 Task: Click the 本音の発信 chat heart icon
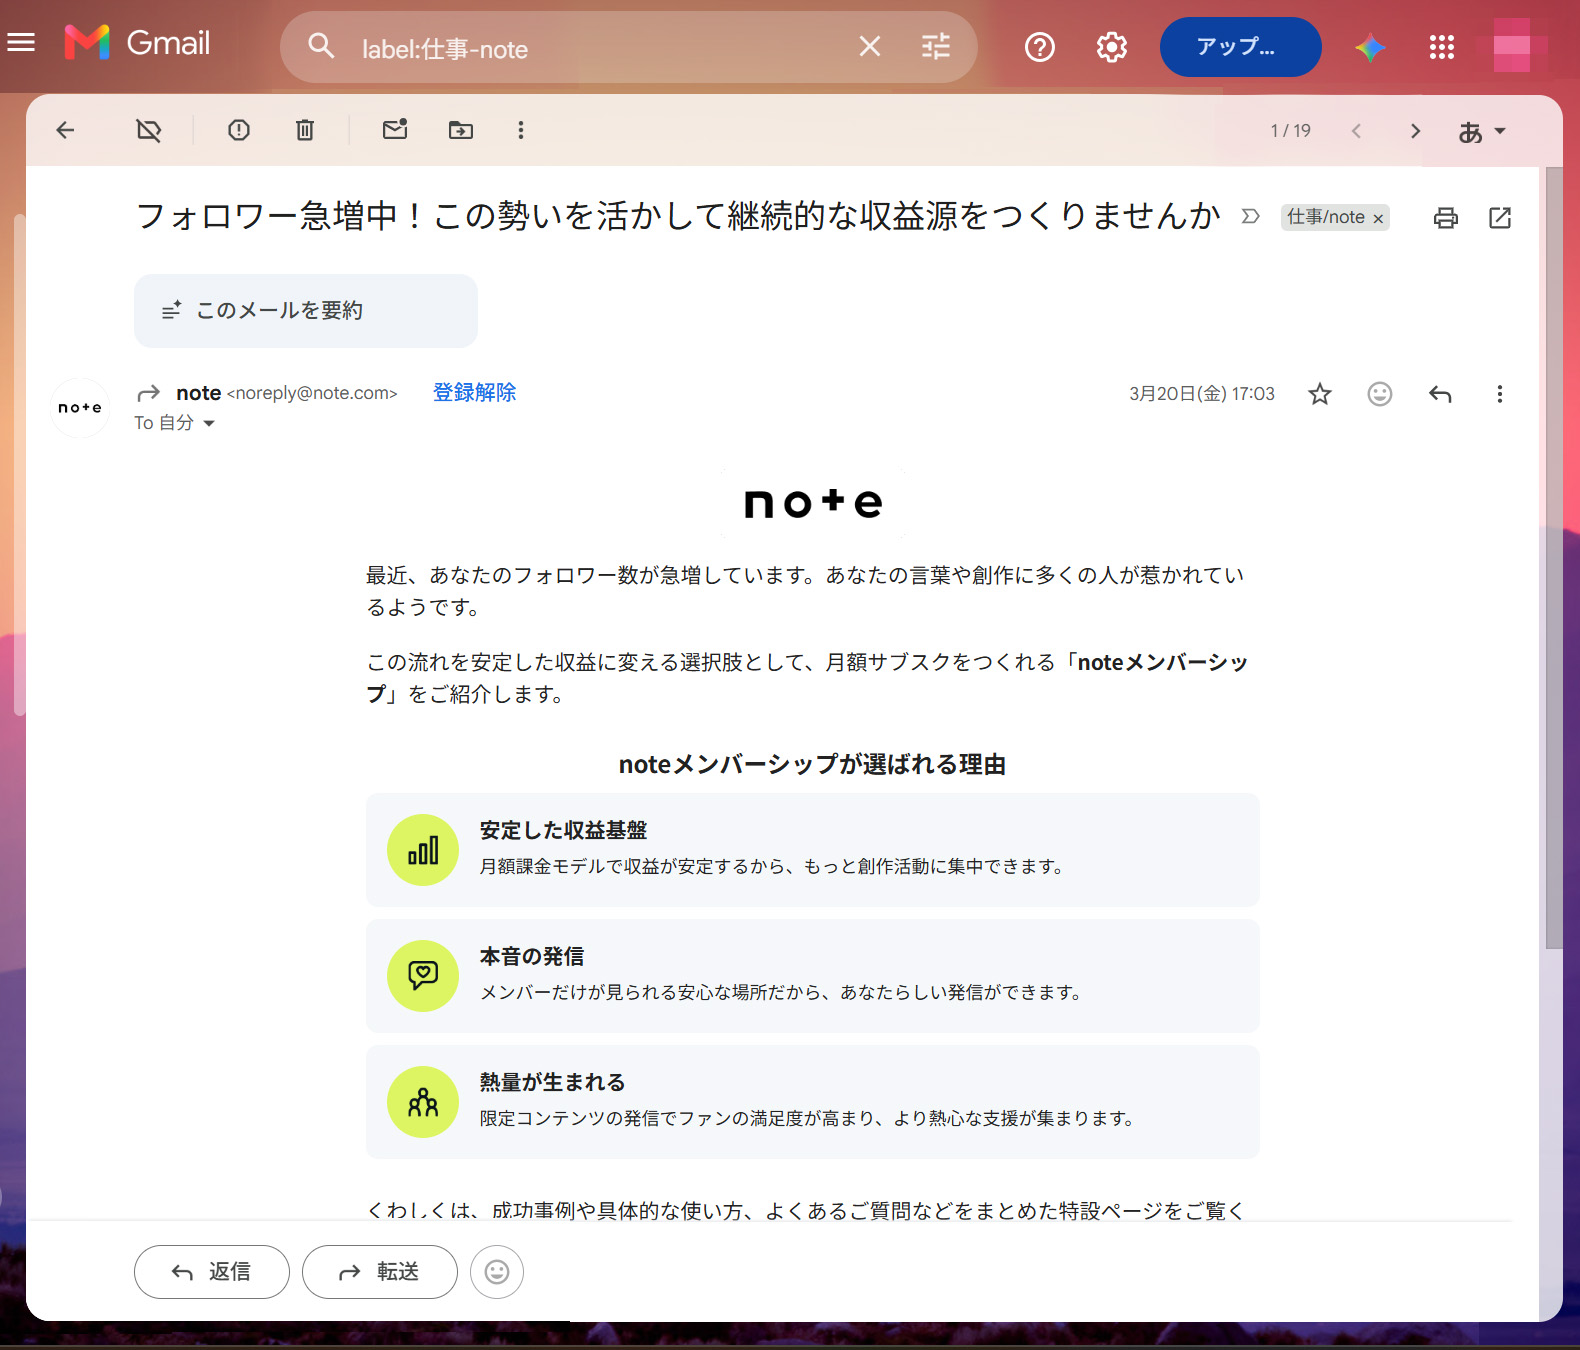point(423,976)
